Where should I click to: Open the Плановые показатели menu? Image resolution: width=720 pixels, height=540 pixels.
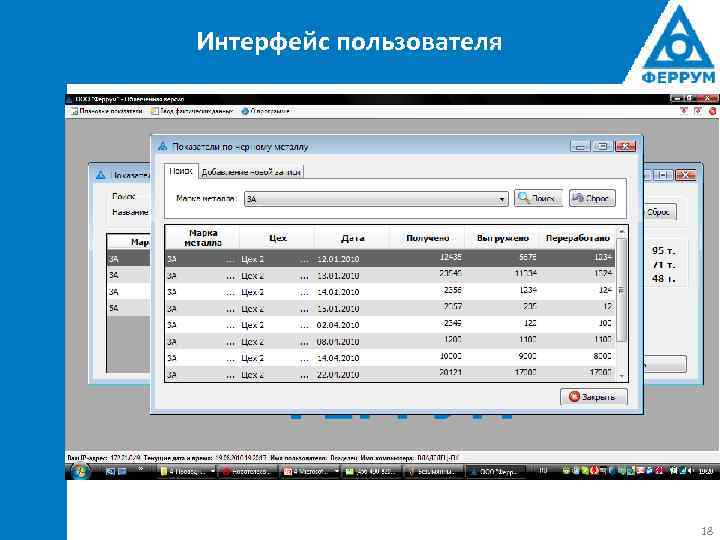(x=107, y=111)
